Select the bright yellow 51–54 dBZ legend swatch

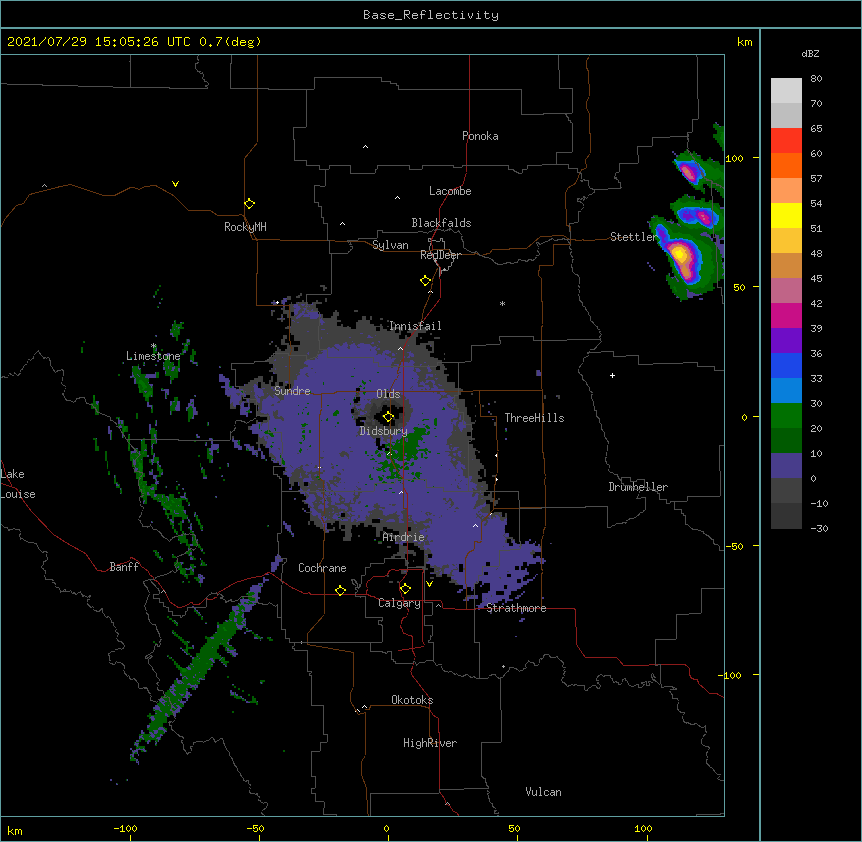tap(786, 215)
